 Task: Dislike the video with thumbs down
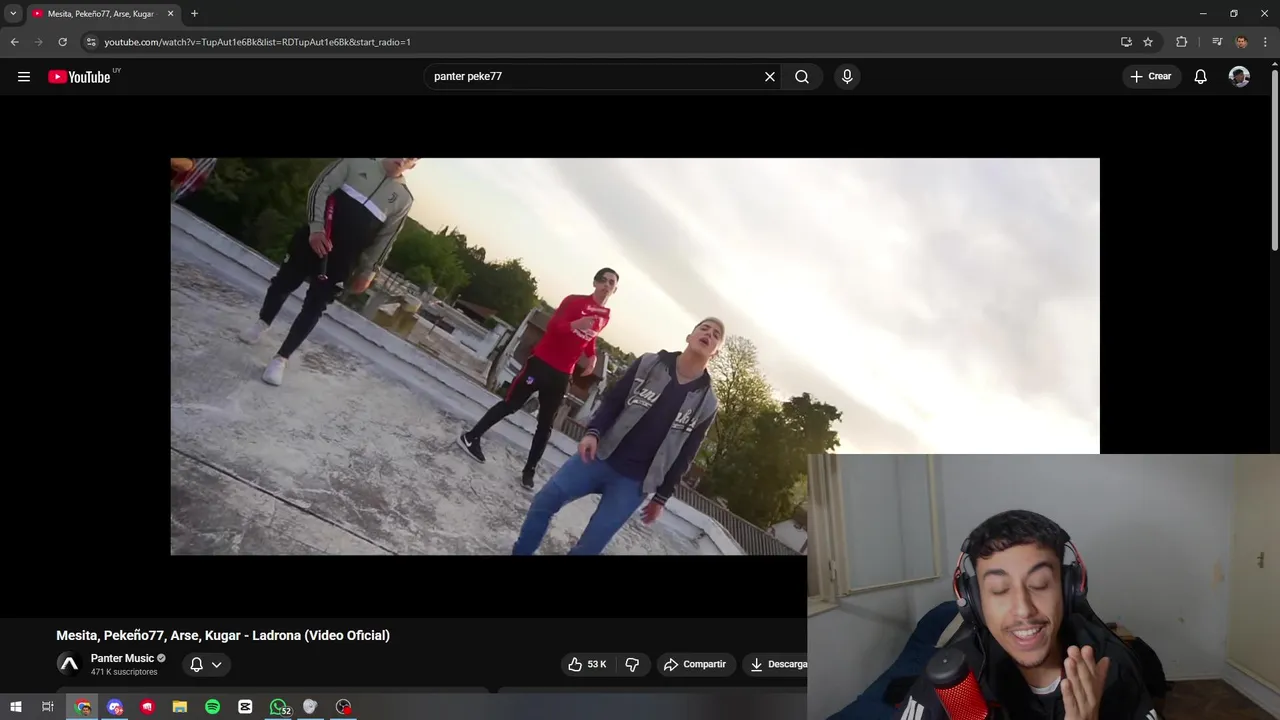coord(632,664)
